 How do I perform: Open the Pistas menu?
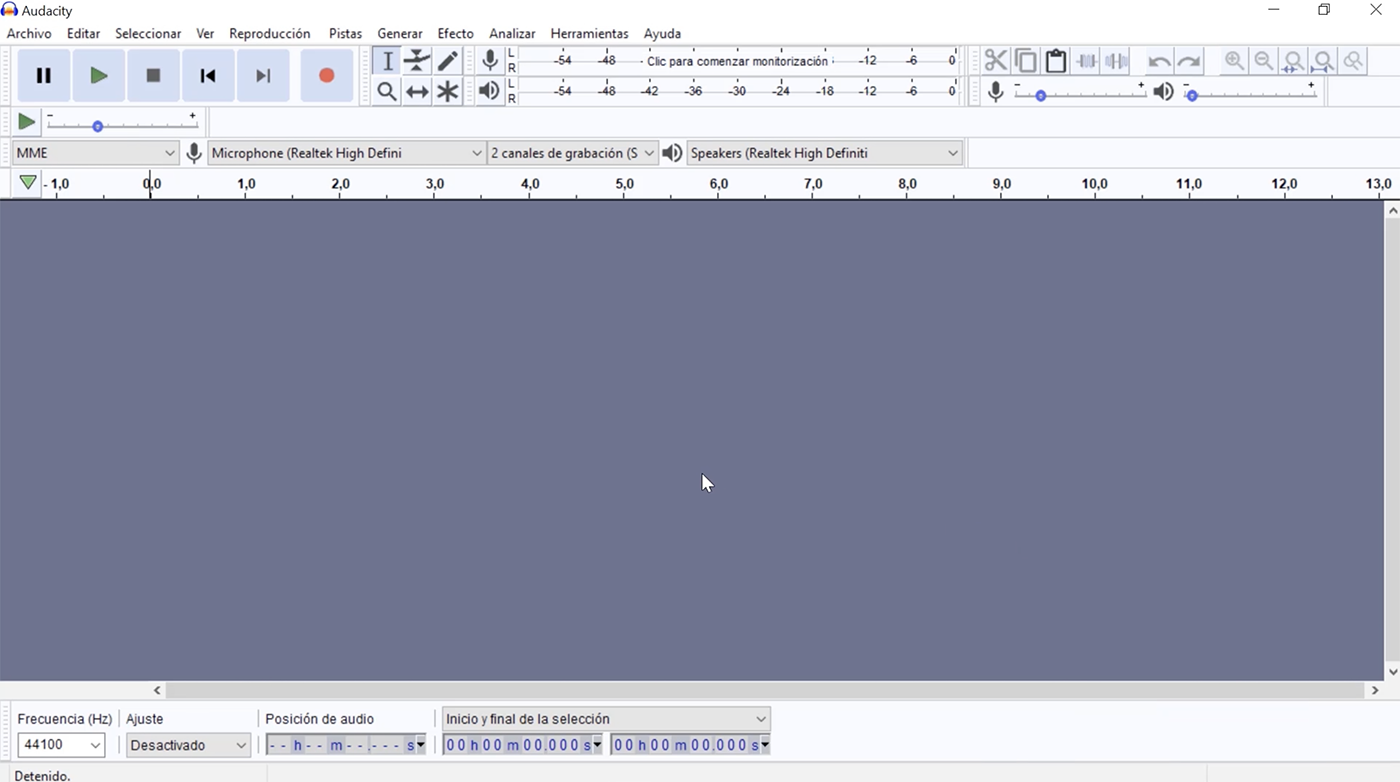(345, 34)
